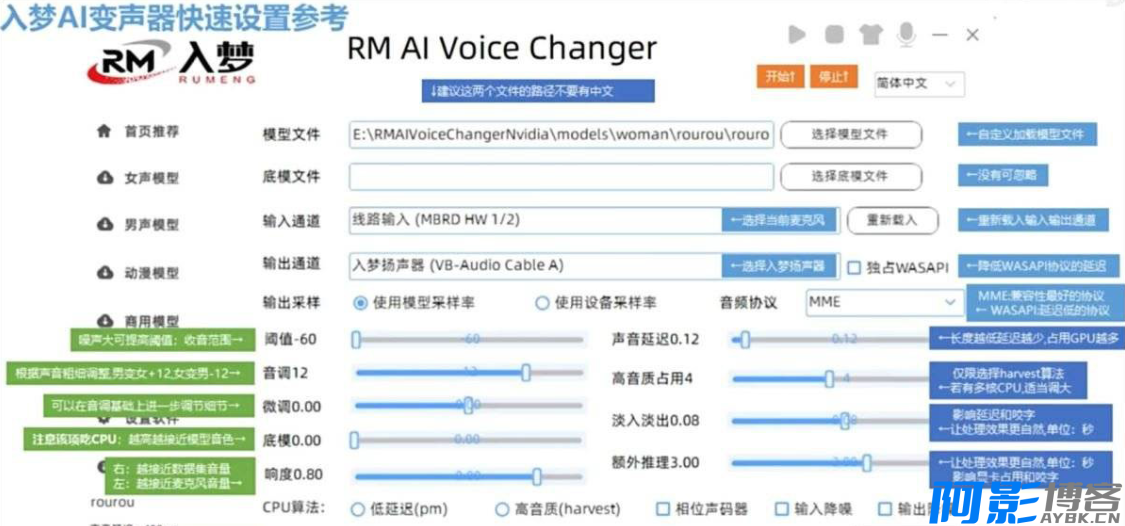The image size is (1125, 526).
Task: Choose the 高音质(harvest) CPU algorithm
Action: [x=503, y=509]
